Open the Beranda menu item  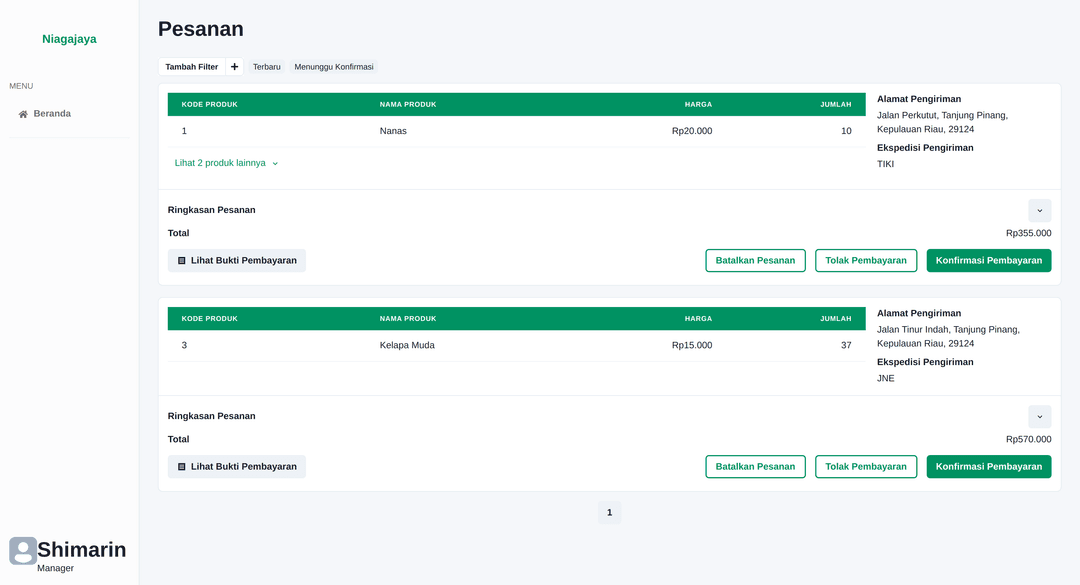[52, 114]
